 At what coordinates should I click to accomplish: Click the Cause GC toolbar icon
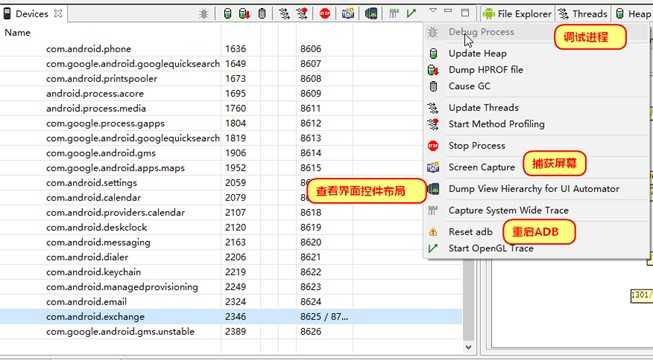tap(262, 14)
